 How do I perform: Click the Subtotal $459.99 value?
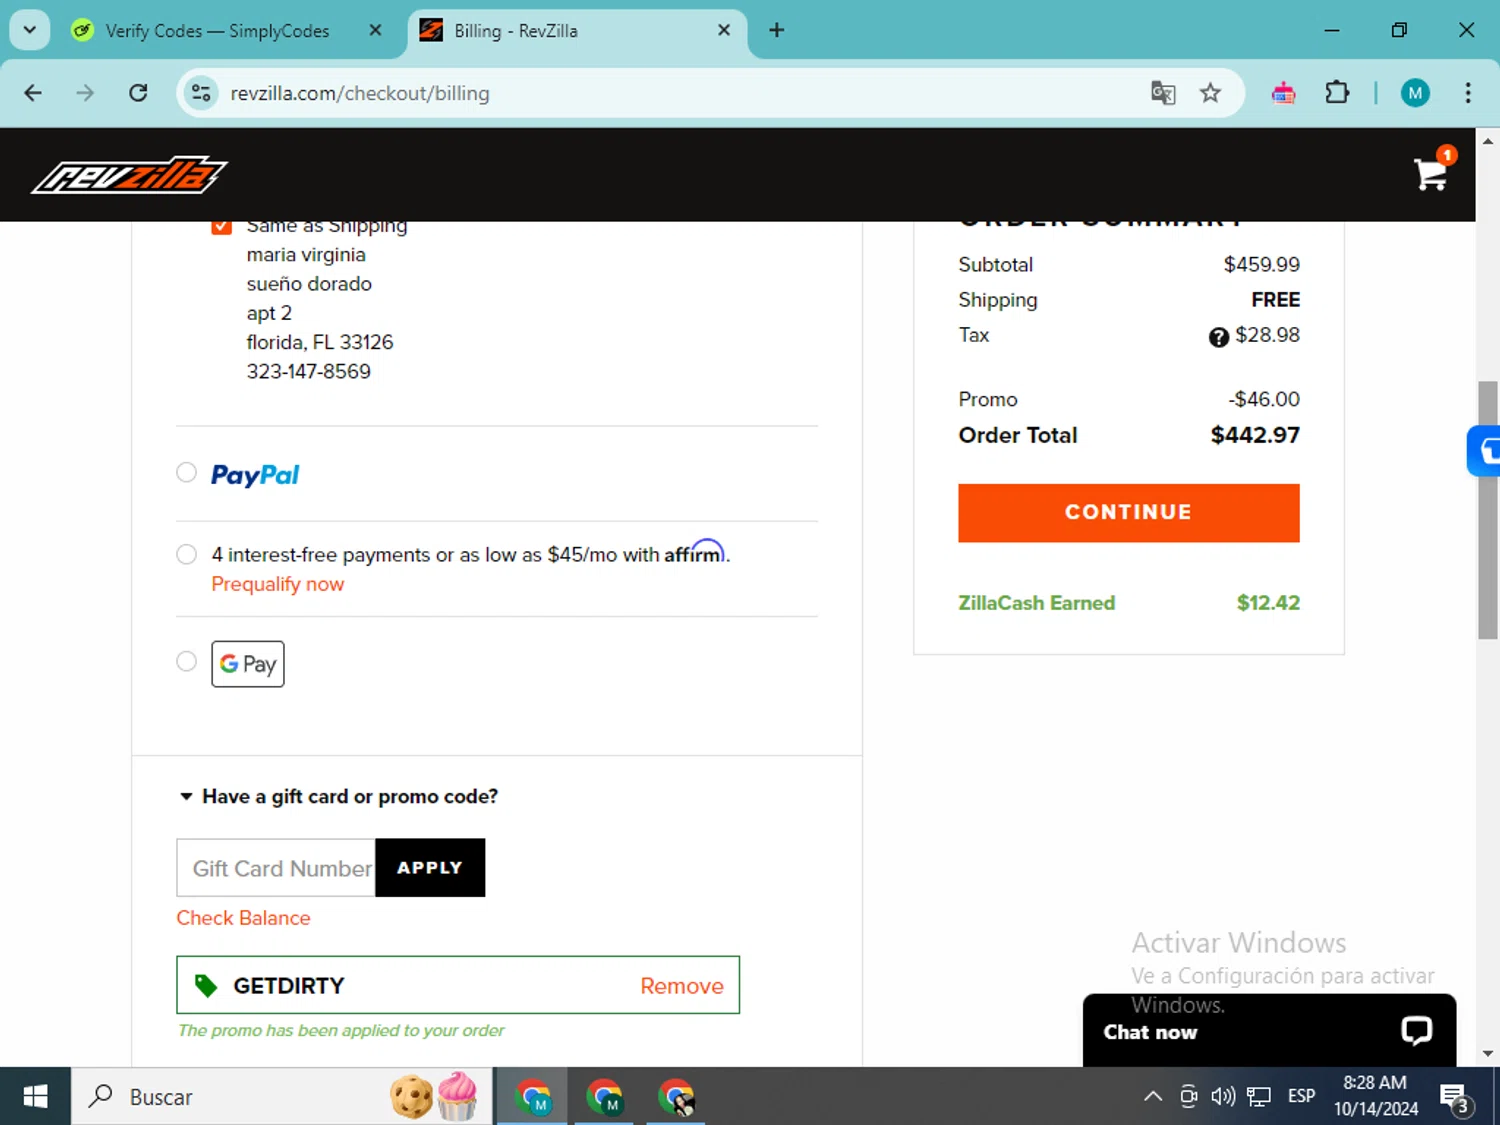(x=1261, y=264)
